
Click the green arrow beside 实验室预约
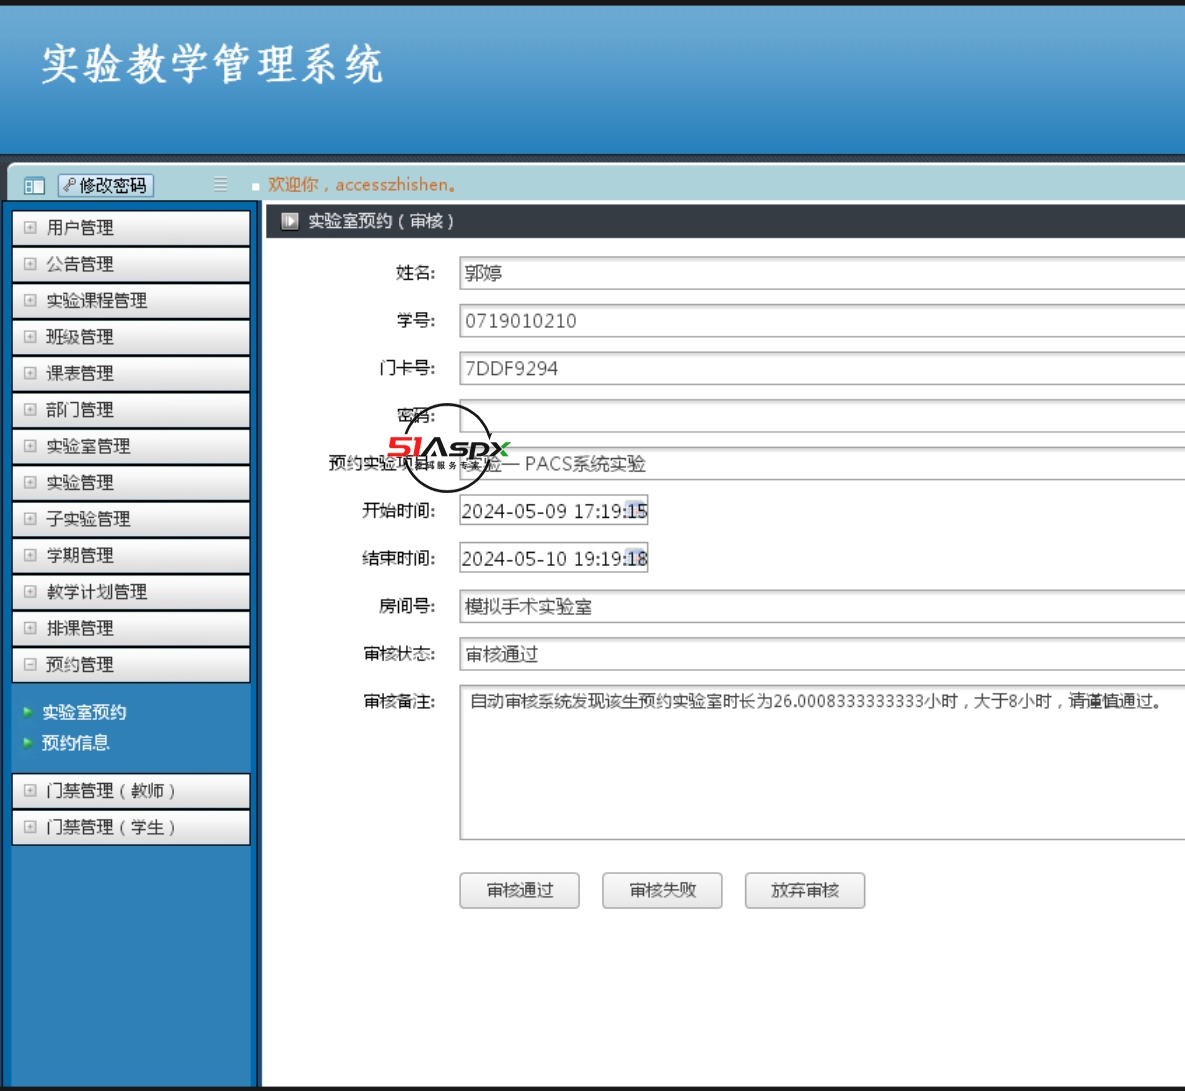pos(28,712)
